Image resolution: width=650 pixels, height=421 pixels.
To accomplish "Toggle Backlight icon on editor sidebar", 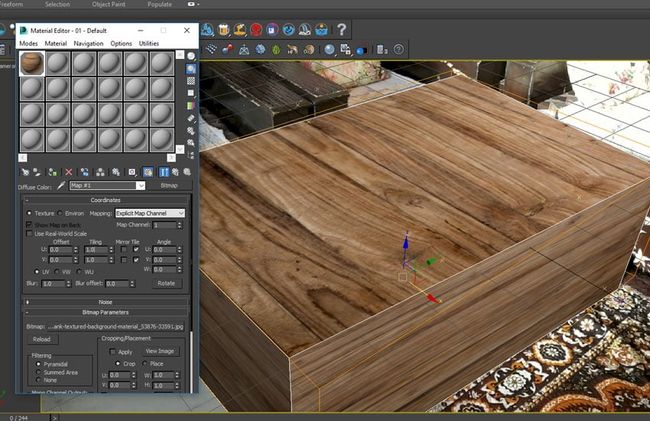I will [x=191, y=69].
